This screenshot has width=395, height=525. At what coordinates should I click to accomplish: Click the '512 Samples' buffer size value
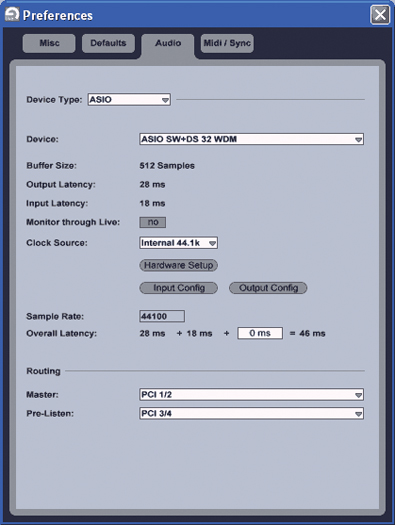167,166
